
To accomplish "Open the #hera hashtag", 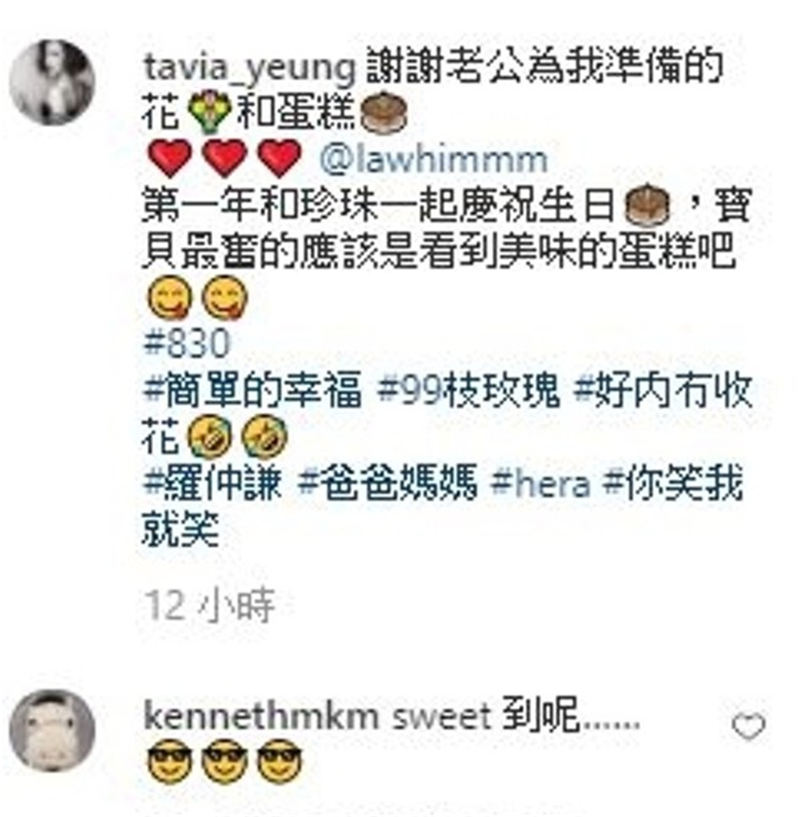I will (540, 483).
